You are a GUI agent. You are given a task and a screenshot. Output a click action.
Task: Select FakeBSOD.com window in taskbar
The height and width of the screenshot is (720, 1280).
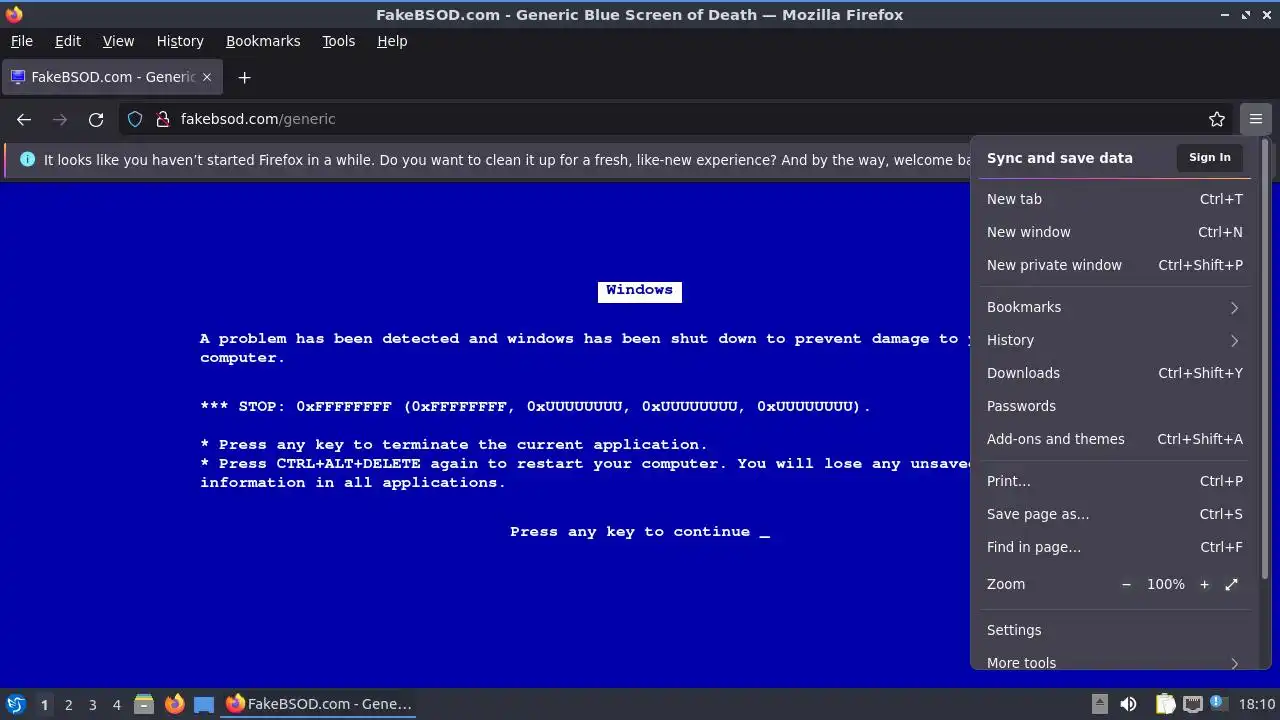tap(320, 704)
